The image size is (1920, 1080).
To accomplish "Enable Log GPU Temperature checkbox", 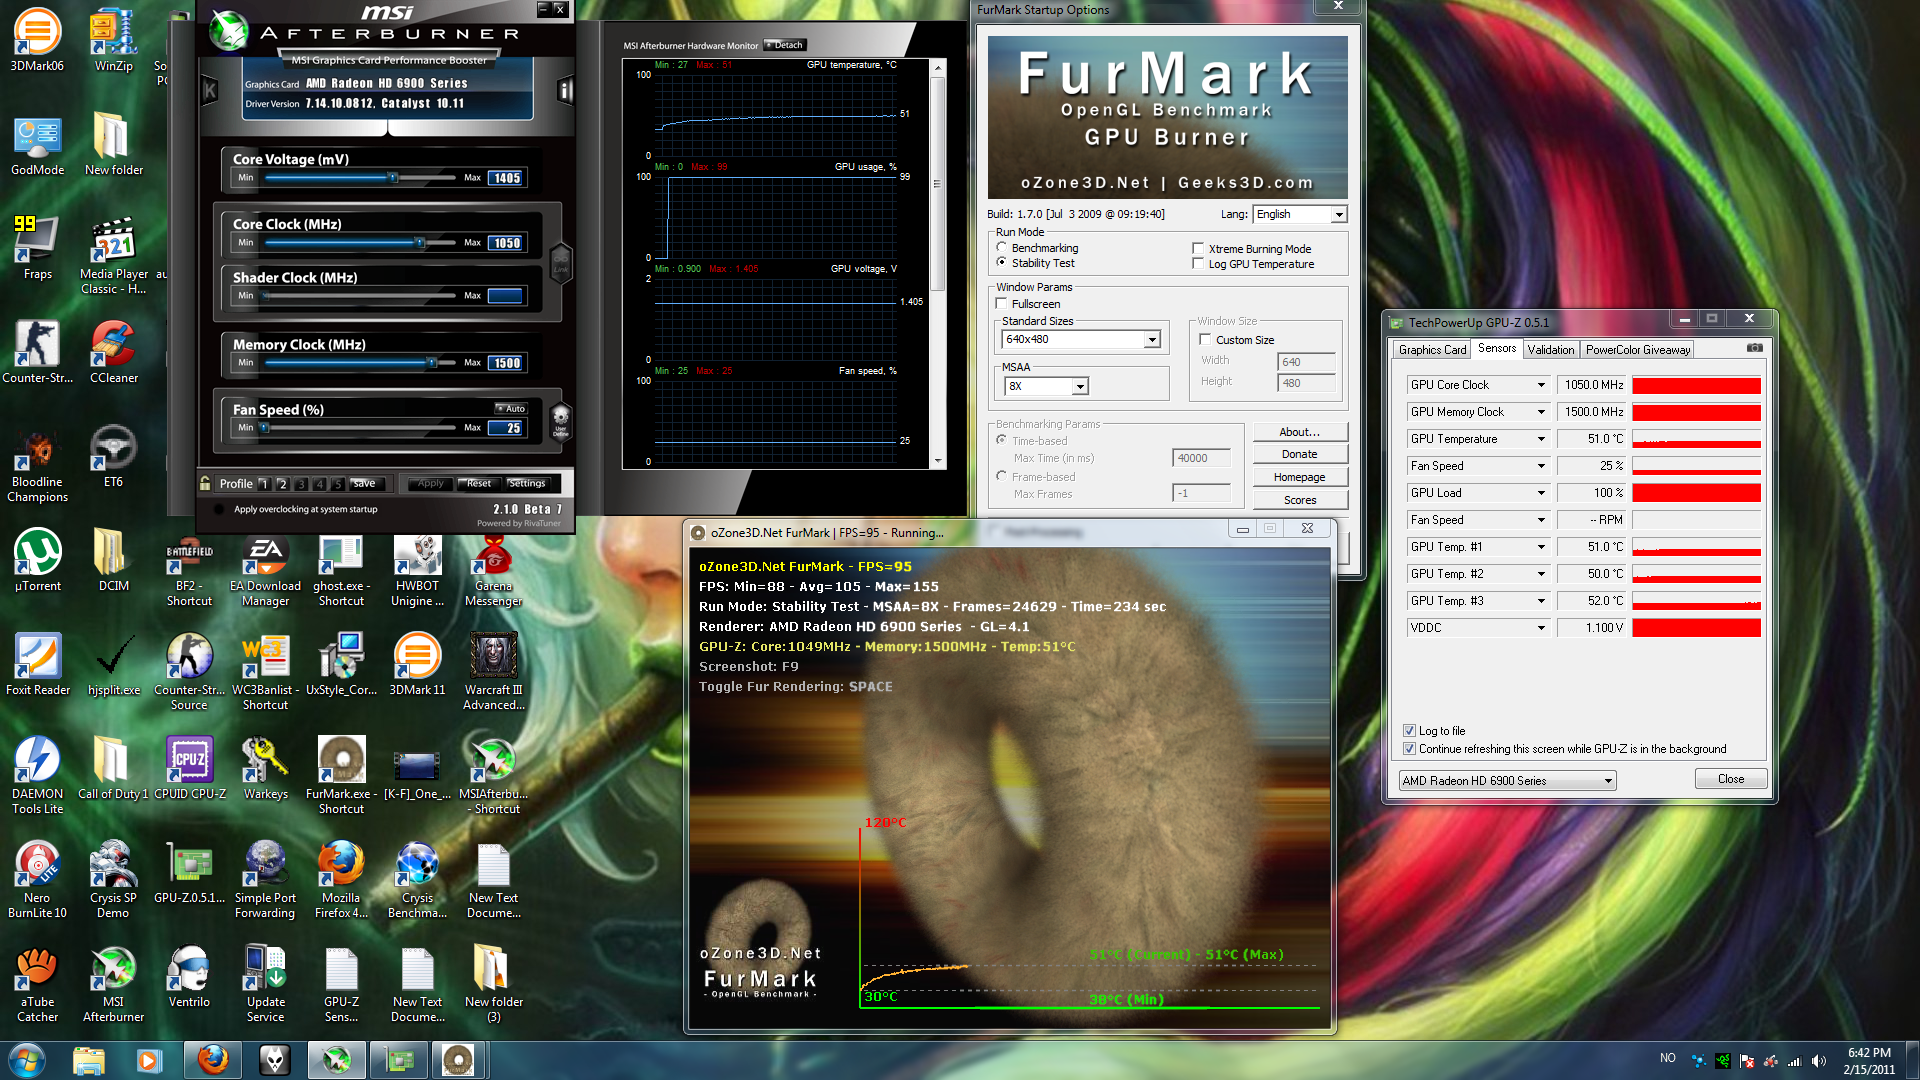I will 1198,263.
